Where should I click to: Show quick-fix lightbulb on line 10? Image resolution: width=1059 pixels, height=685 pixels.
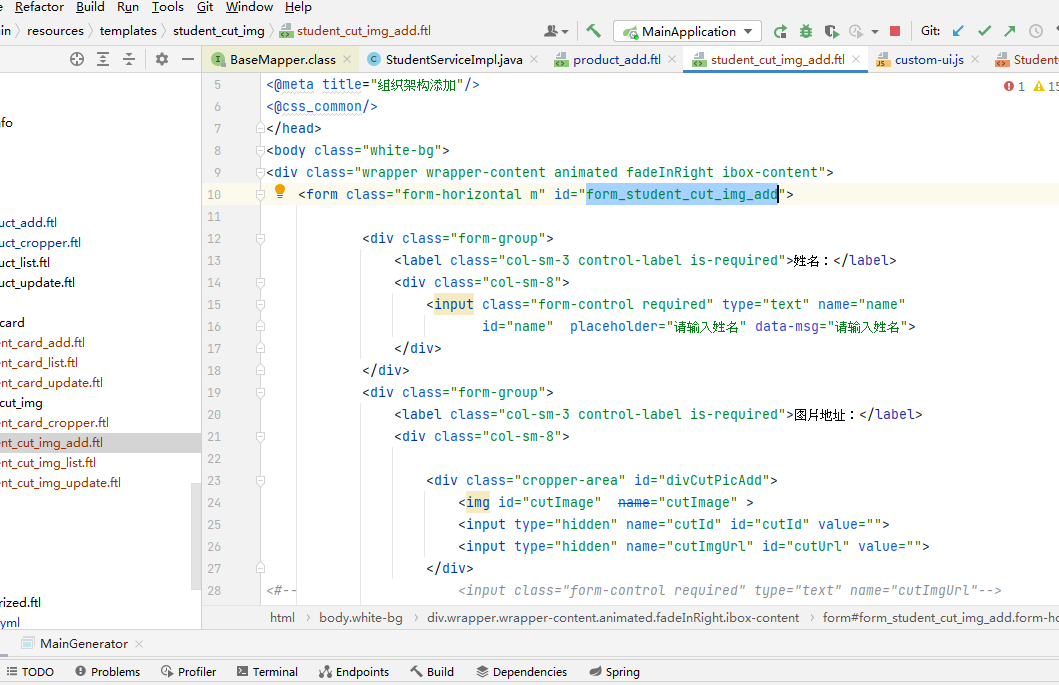[280, 192]
